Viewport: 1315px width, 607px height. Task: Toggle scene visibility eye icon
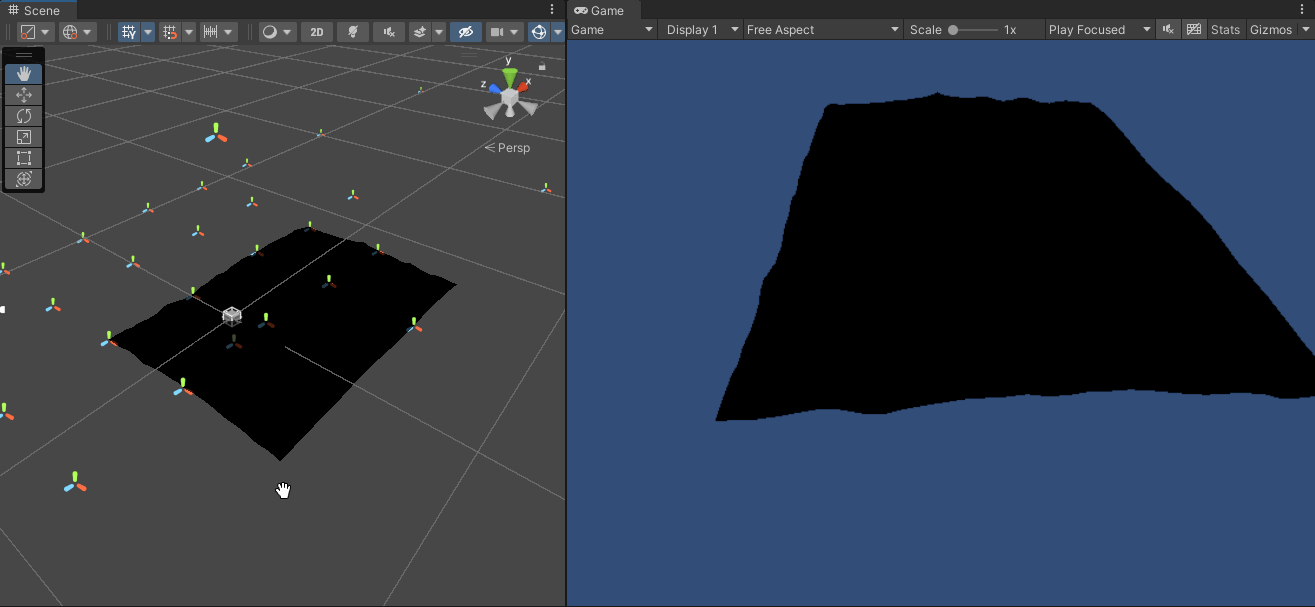tap(465, 31)
